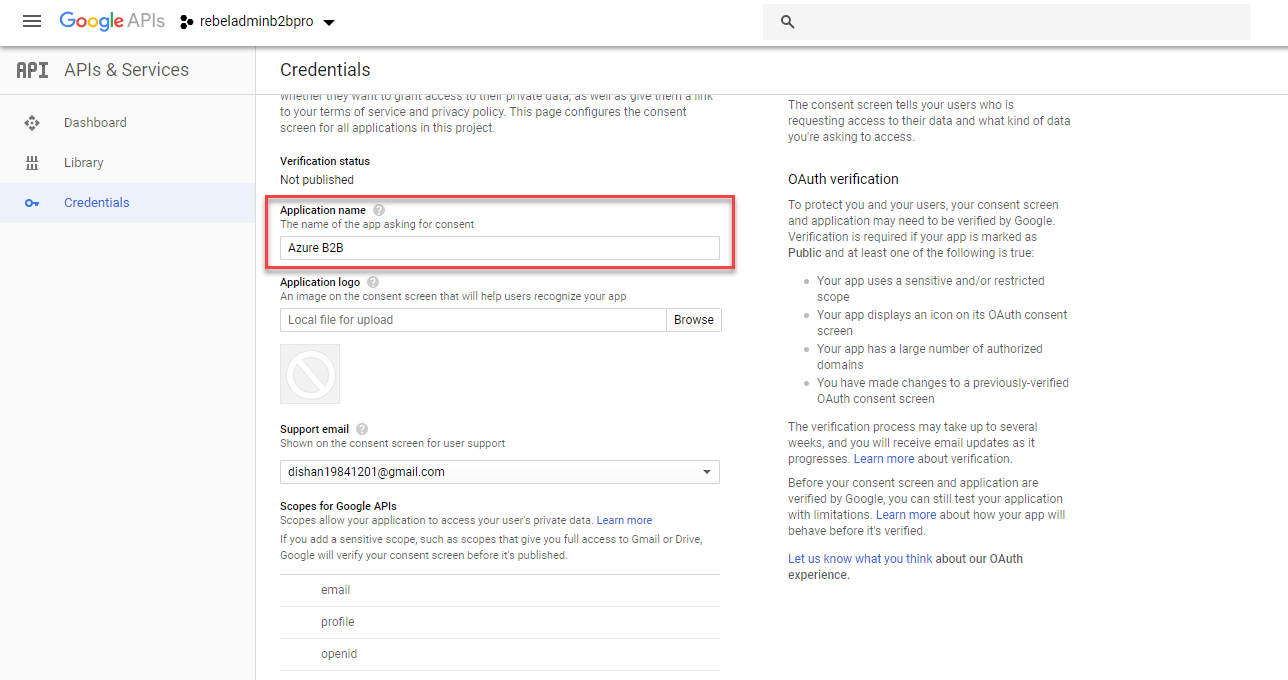The image size is (1288, 680).
Task: Open the rebeladminb2bpro project selector dropdown
Action: coord(258,22)
